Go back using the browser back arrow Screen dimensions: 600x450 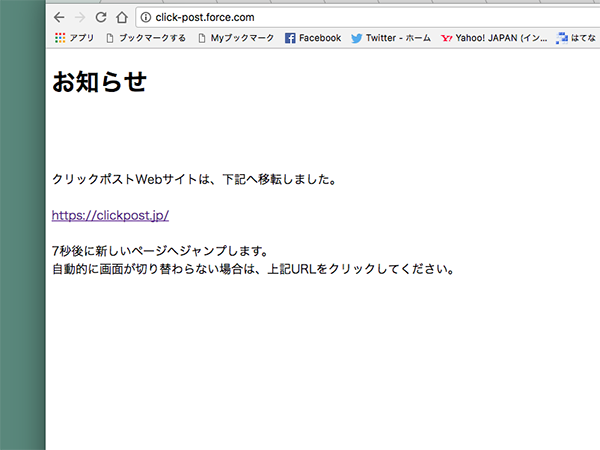(59, 17)
